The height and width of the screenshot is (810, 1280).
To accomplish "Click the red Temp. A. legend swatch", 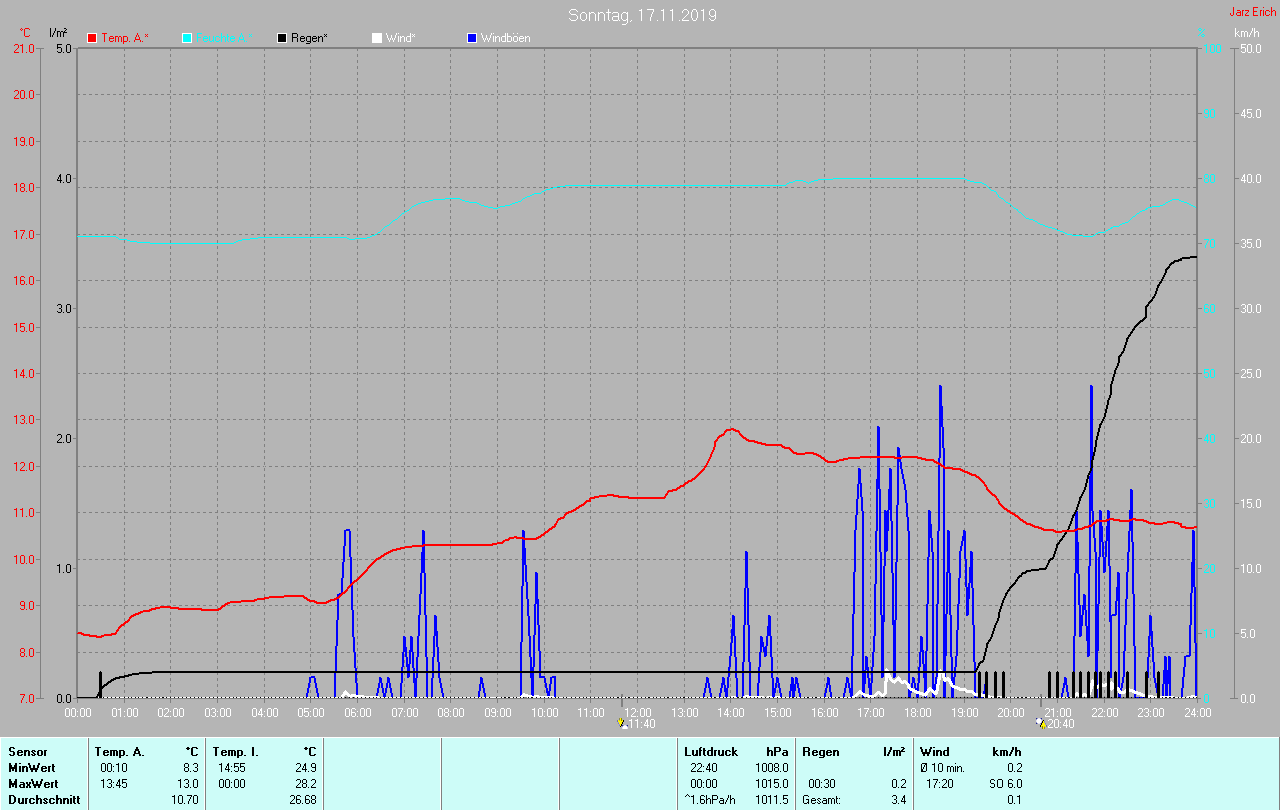I will [x=92, y=38].
